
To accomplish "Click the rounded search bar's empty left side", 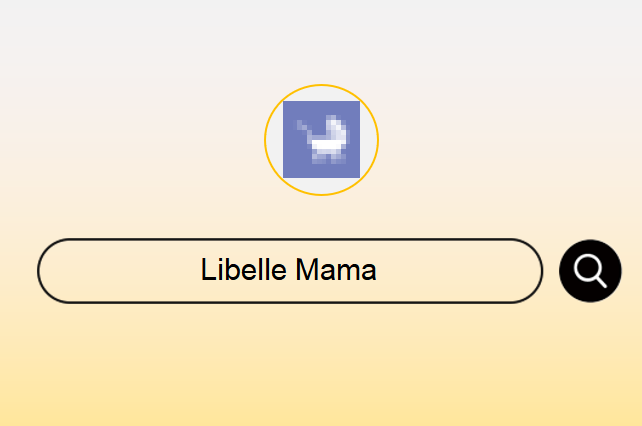I will pyautogui.click(x=119, y=271).
